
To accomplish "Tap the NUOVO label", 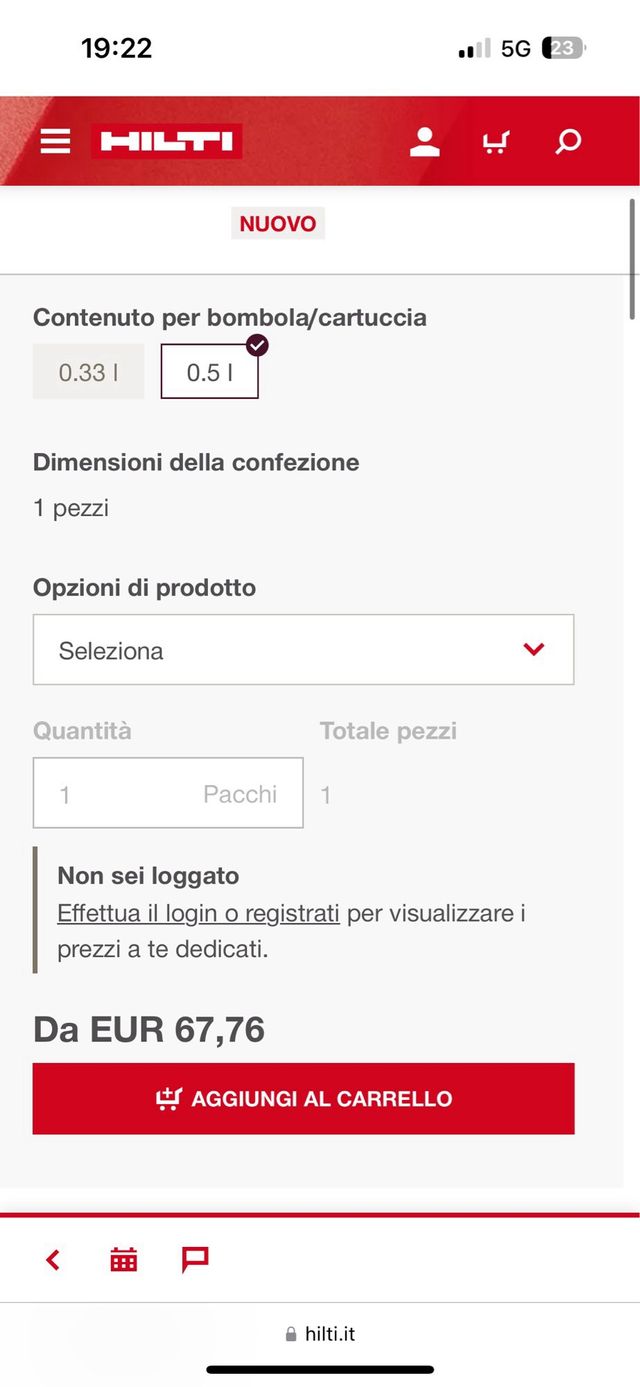I will coord(277,223).
